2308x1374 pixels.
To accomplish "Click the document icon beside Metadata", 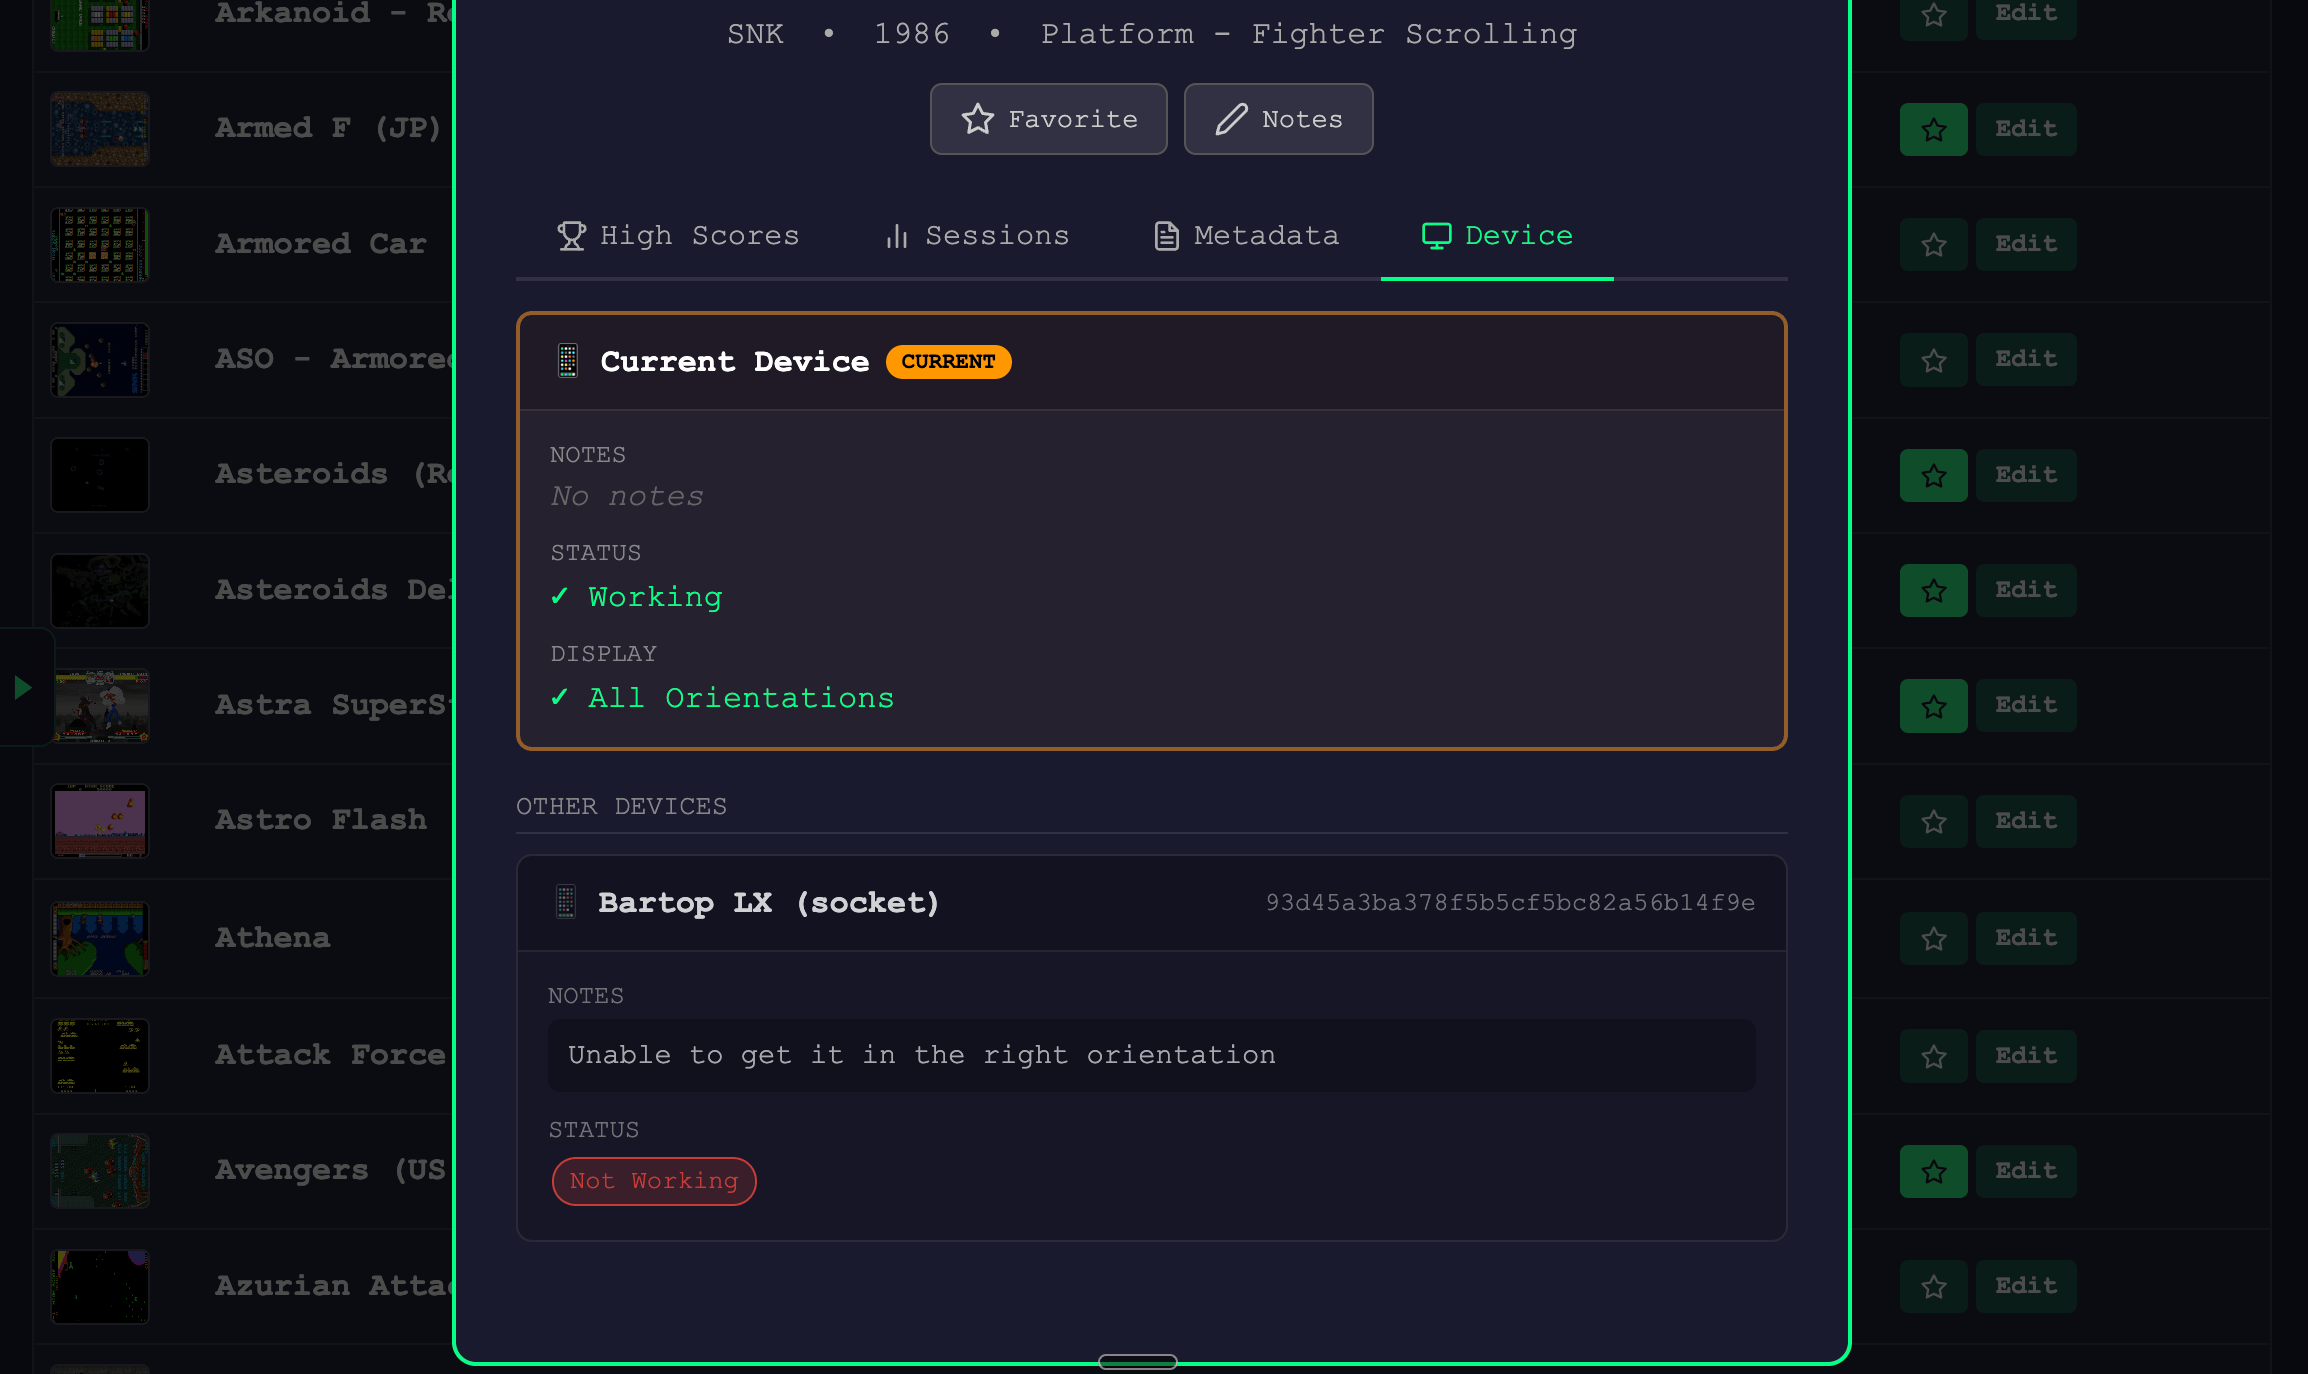I will click(1166, 236).
